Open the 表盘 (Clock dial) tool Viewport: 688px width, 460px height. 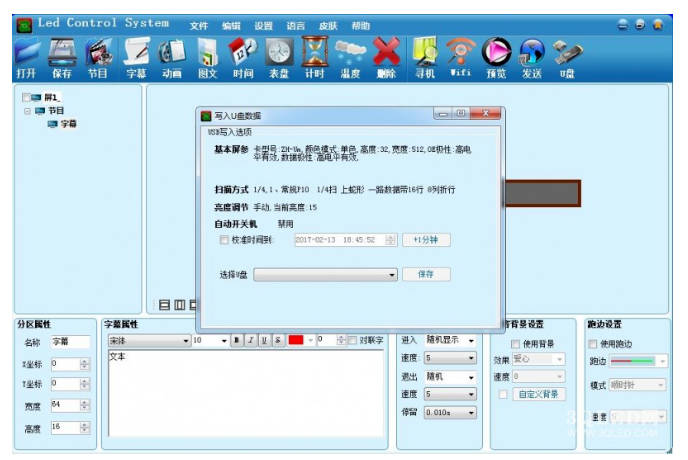pos(279,55)
